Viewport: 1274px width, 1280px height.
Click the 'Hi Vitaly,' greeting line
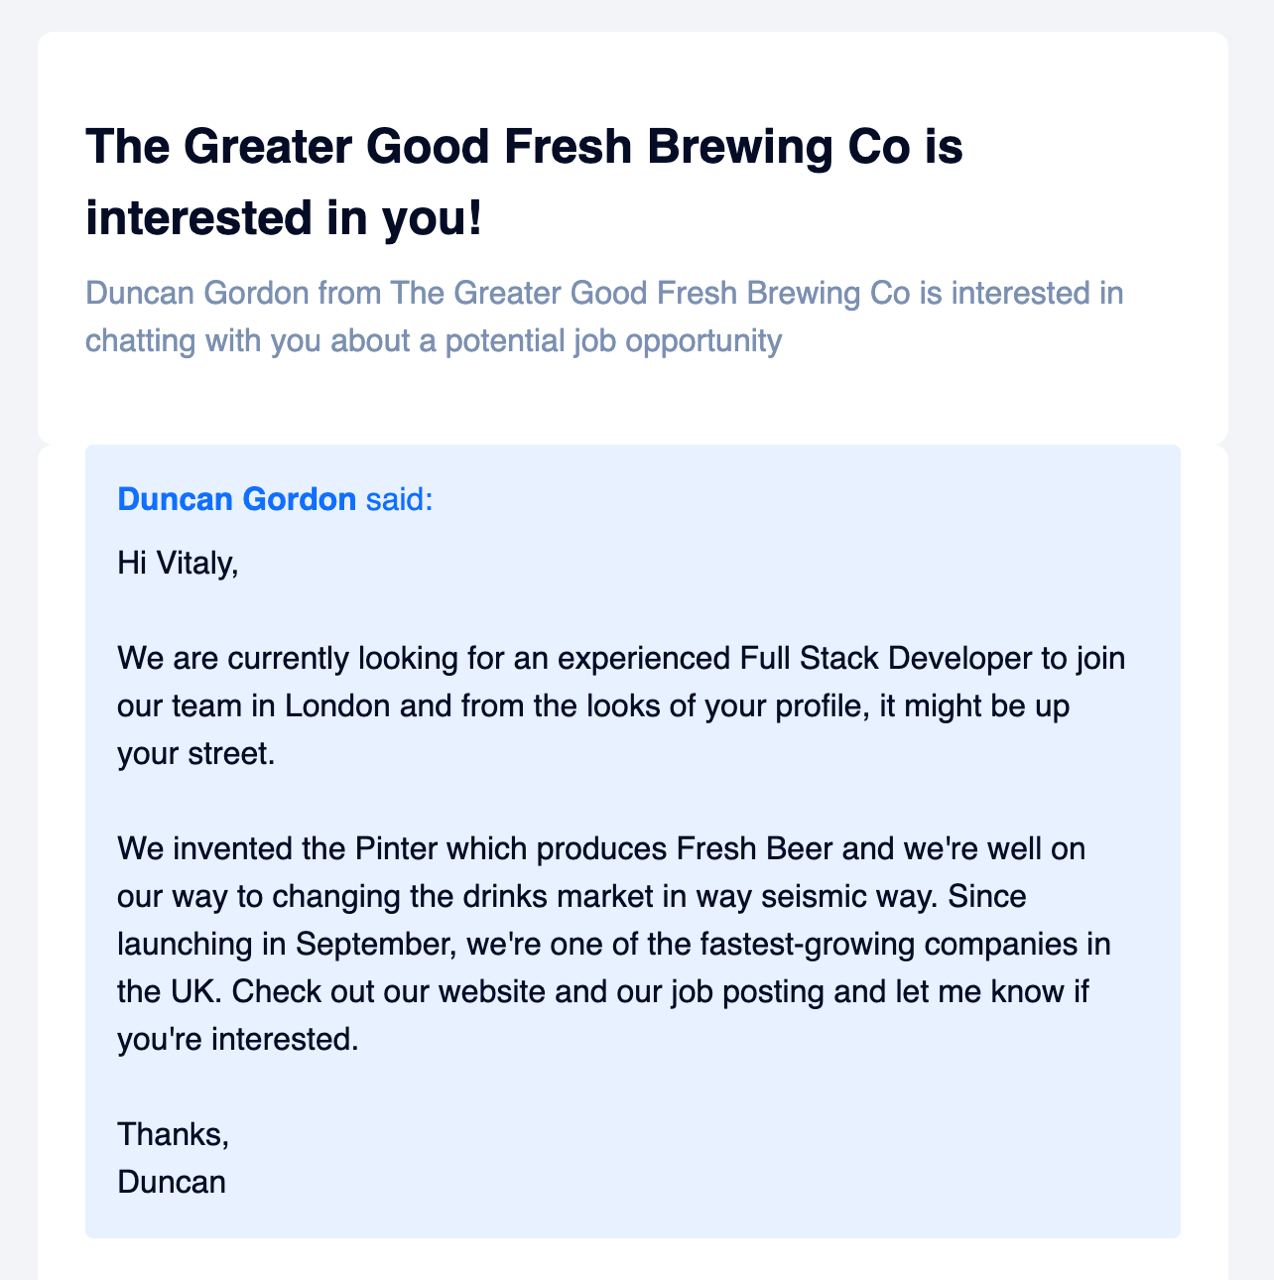pyautogui.click(x=178, y=563)
